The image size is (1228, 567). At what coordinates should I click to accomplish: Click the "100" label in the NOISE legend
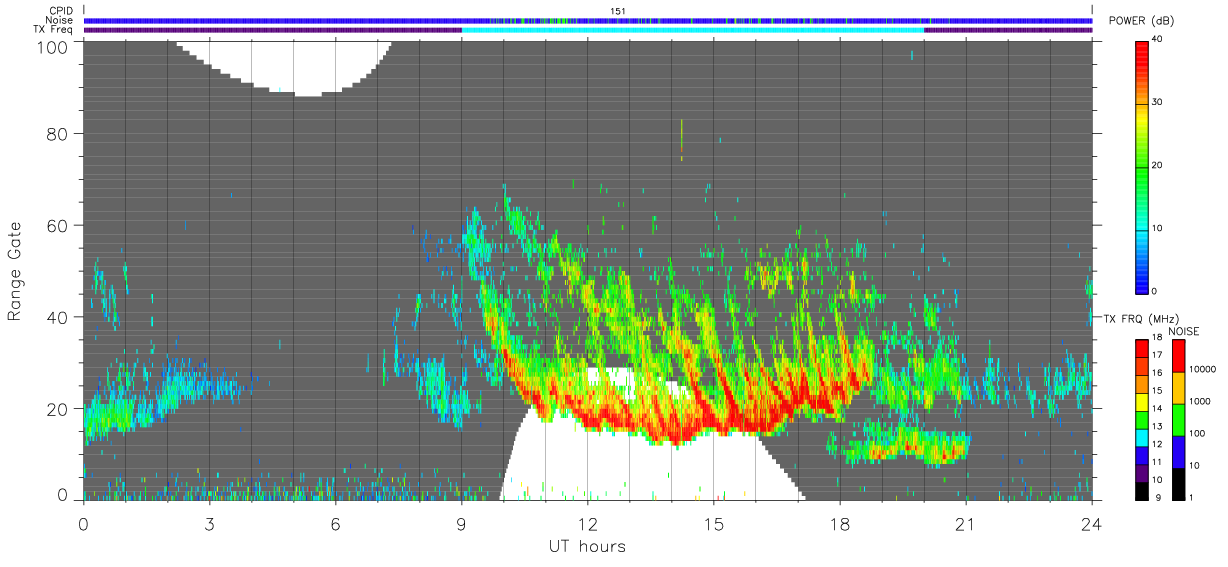(x=1198, y=434)
